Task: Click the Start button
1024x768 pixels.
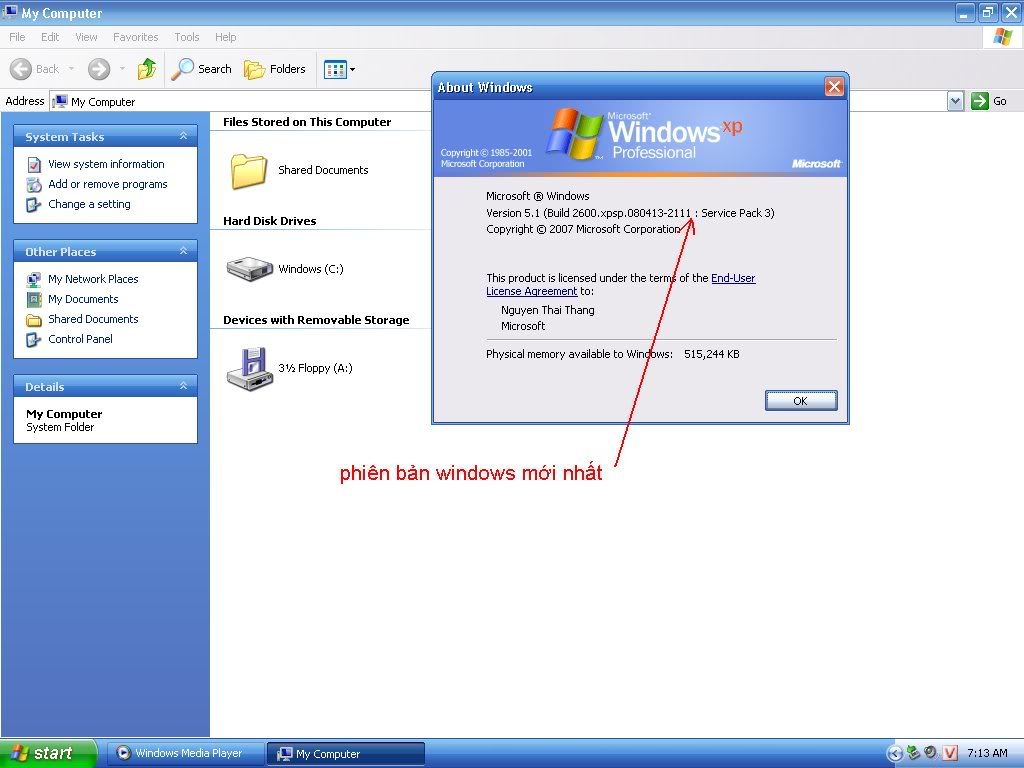Action: pyautogui.click(x=49, y=753)
